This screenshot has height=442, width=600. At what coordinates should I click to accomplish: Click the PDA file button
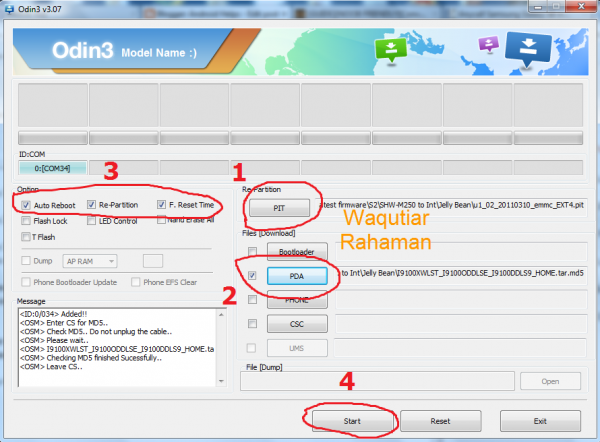click(x=297, y=276)
